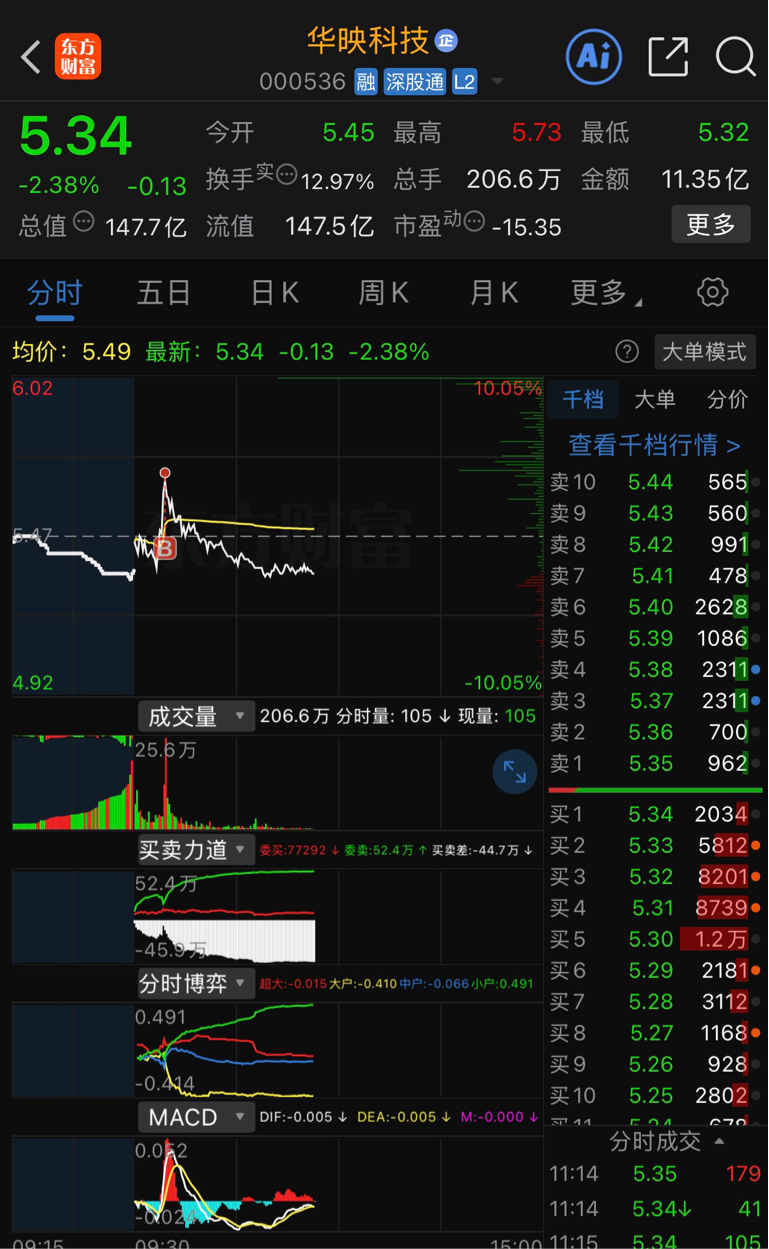The height and width of the screenshot is (1249, 769).
Task: Expand stock info dropdown triangle beside L2
Action: tap(497, 82)
